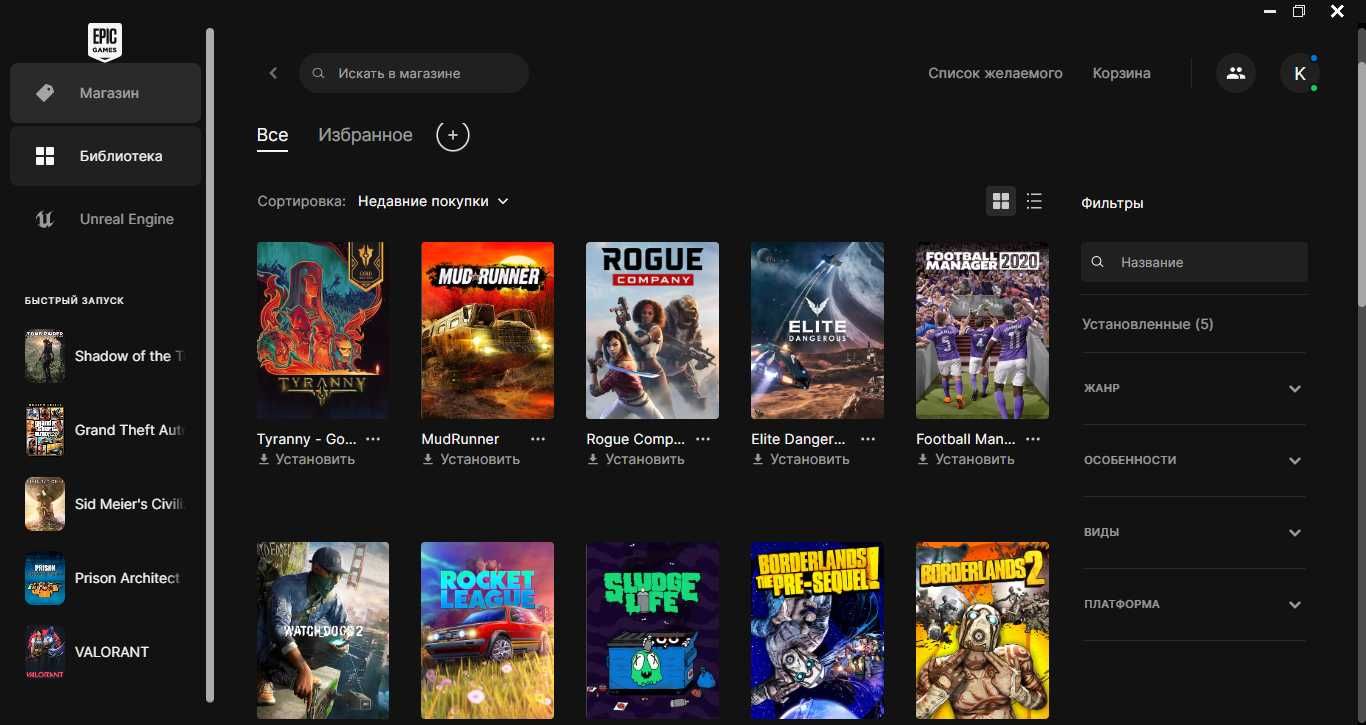The image size is (1366, 725).
Task: Open the Epic Games logo home
Action: click(x=105, y=42)
